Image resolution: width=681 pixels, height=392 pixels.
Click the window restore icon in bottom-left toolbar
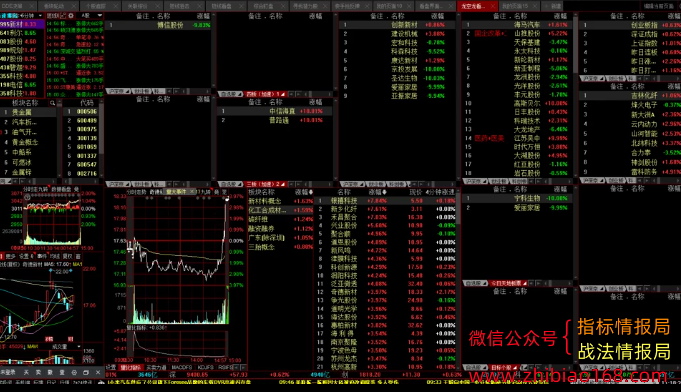86,372
